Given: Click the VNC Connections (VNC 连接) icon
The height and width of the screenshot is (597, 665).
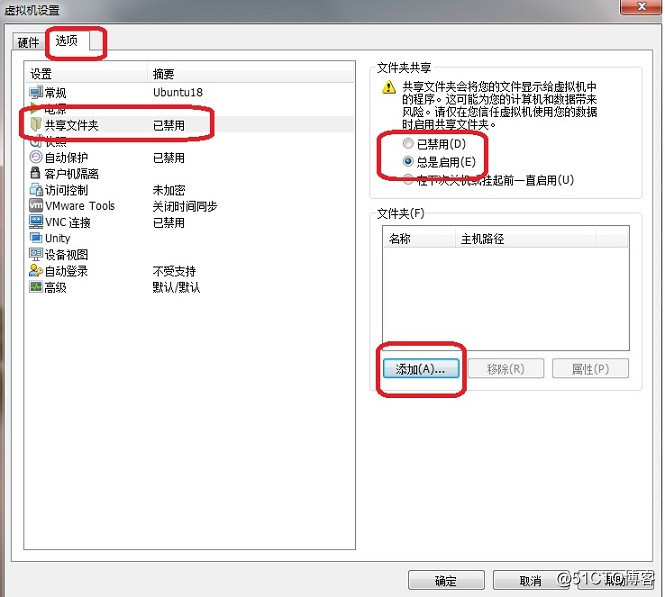Looking at the screenshot, I should [x=36, y=222].
